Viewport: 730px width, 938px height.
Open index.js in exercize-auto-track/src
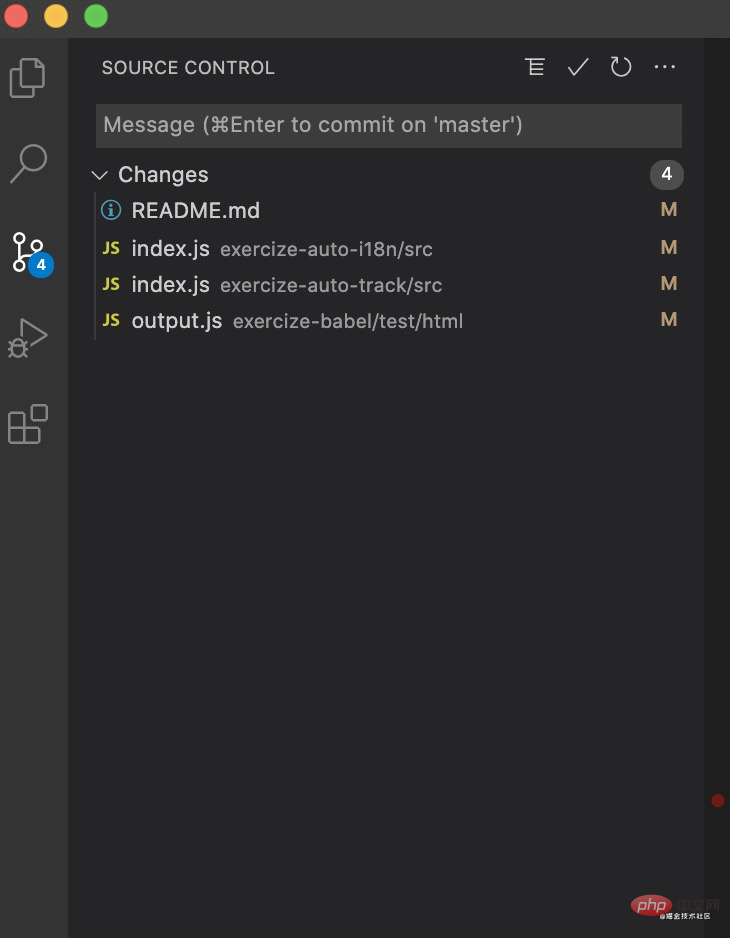pyautogui.click(x=171, y=285)
